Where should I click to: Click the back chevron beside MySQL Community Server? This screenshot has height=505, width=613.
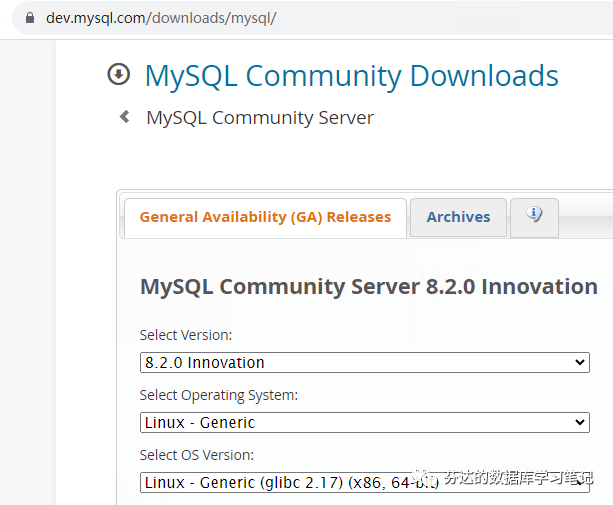(x=125, y=117)
